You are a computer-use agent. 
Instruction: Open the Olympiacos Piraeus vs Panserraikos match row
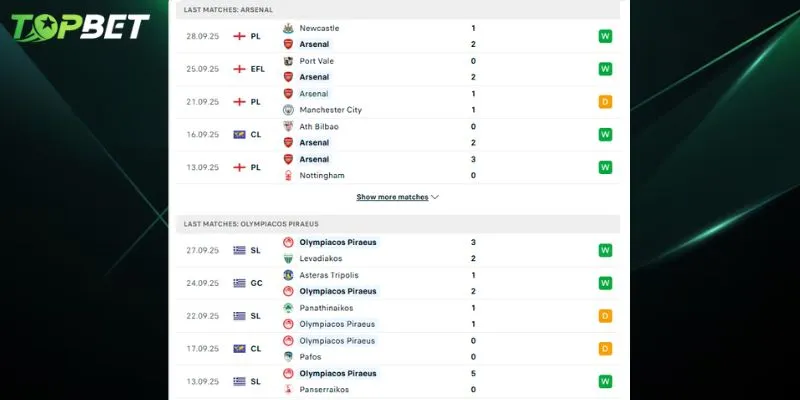398,381
